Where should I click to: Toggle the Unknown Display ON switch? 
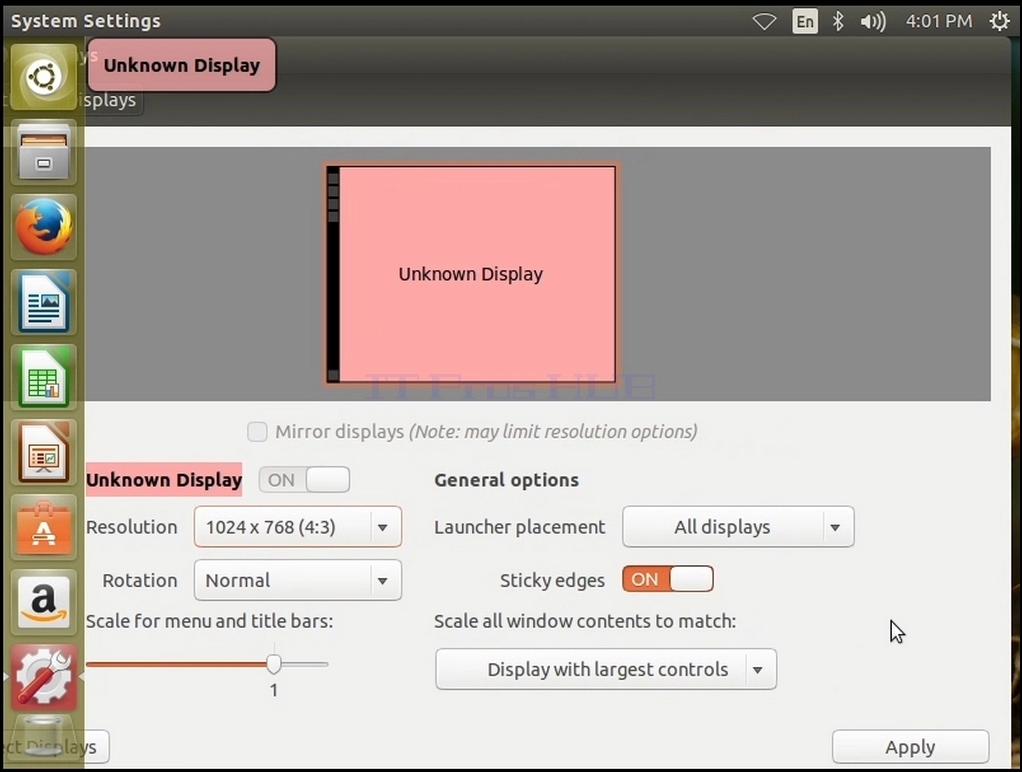pos(304,480)
